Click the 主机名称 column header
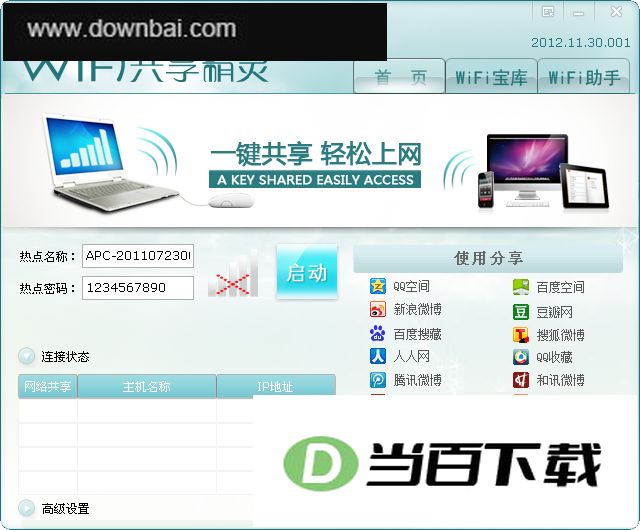The image size is (640, 530). tap(147, 386)
